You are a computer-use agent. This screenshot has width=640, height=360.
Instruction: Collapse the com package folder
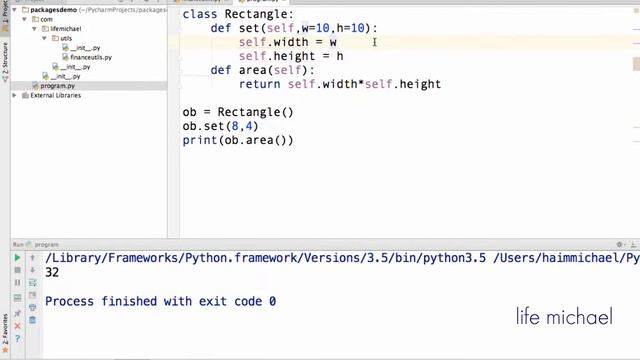coord(24,19)
